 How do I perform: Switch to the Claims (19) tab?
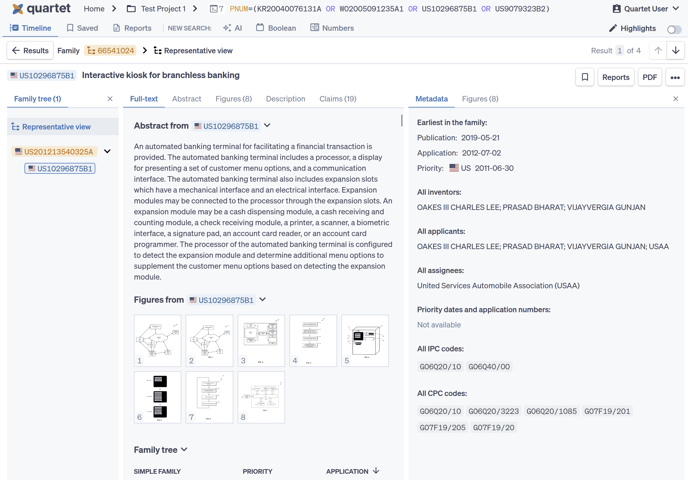[337, 99]
